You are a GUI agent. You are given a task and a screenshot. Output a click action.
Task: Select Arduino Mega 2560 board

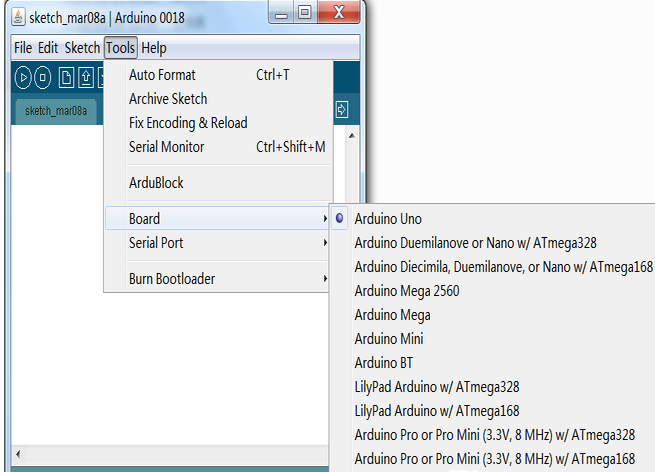tap(493, 291)
